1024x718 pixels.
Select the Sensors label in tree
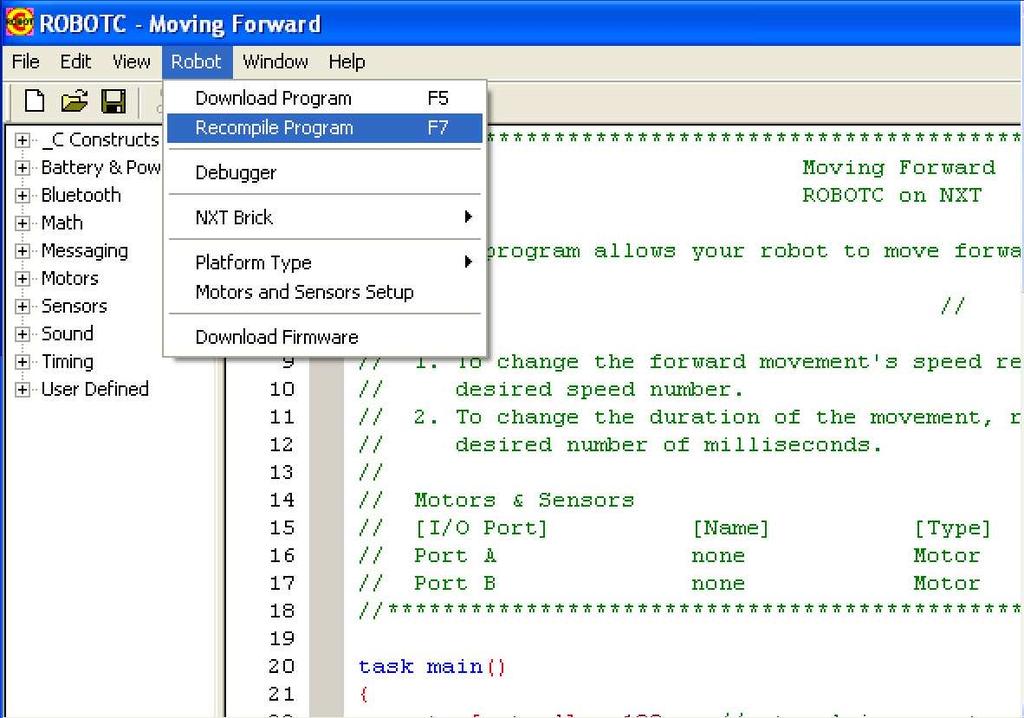pos(74,306)
